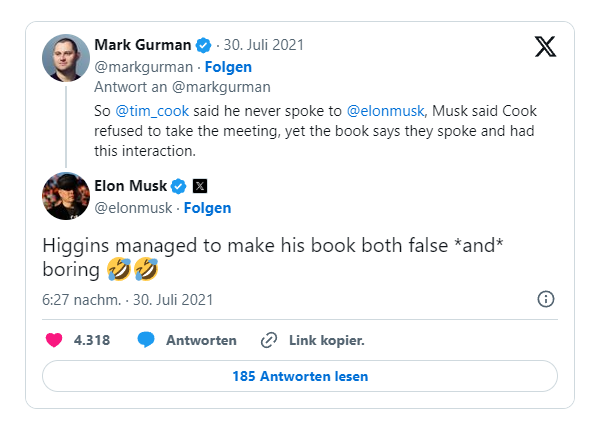Click the heart like icon
606x423 pixels.
click(54, 340)
